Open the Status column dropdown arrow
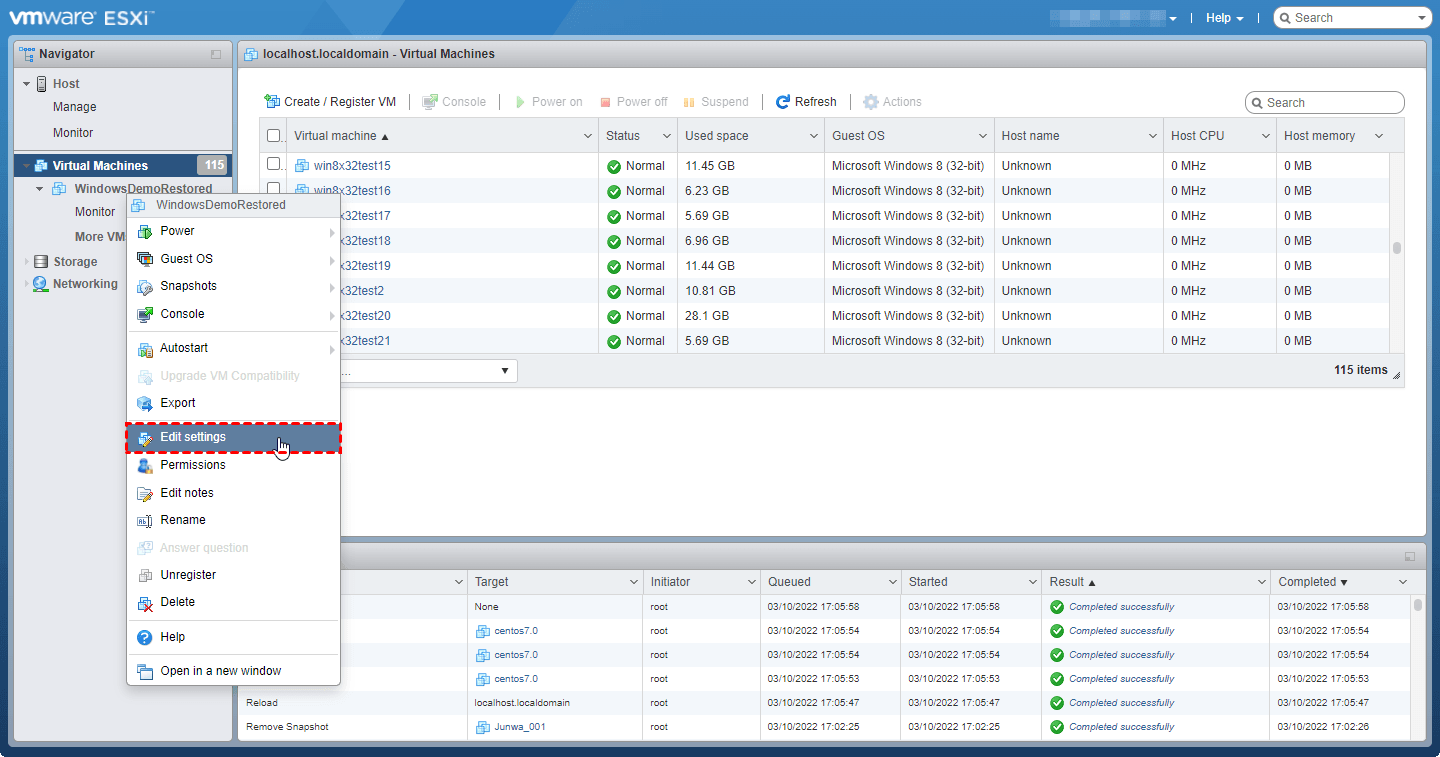The width and height of the screenshot is (1440, 757). [x=666, y=136]
